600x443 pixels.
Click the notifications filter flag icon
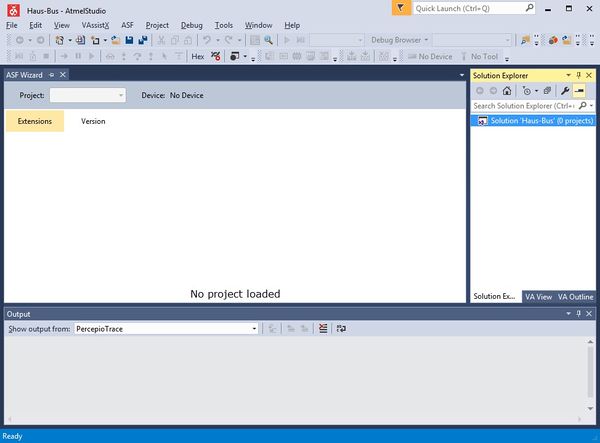click(400, 7)
